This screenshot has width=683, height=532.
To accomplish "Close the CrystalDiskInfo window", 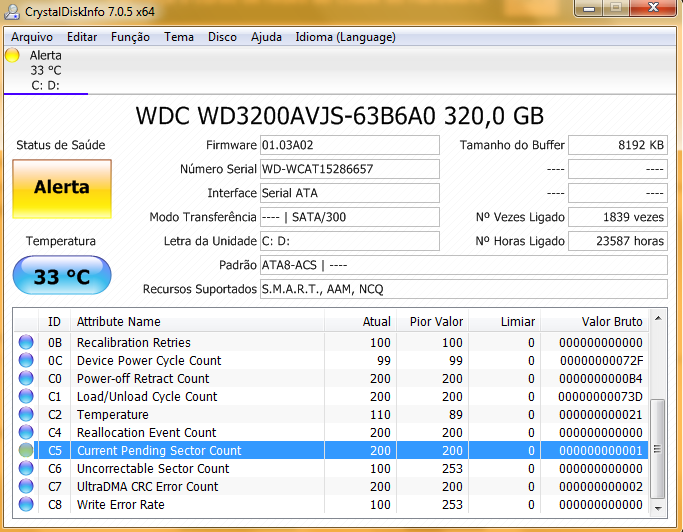I will click(653, 8).
